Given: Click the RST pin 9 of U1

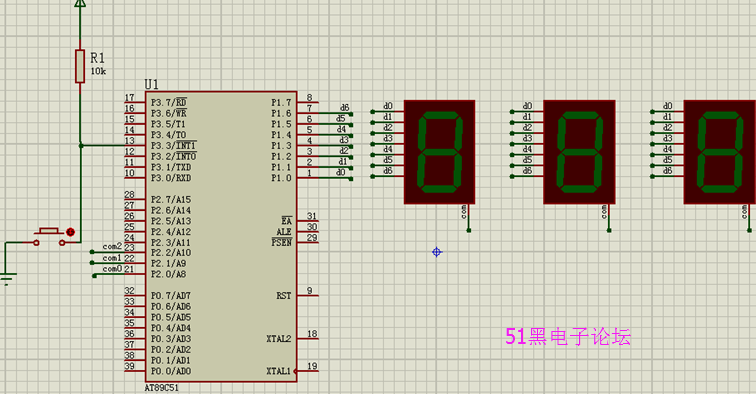Looking at the screenshot, I should coord(308,294).
